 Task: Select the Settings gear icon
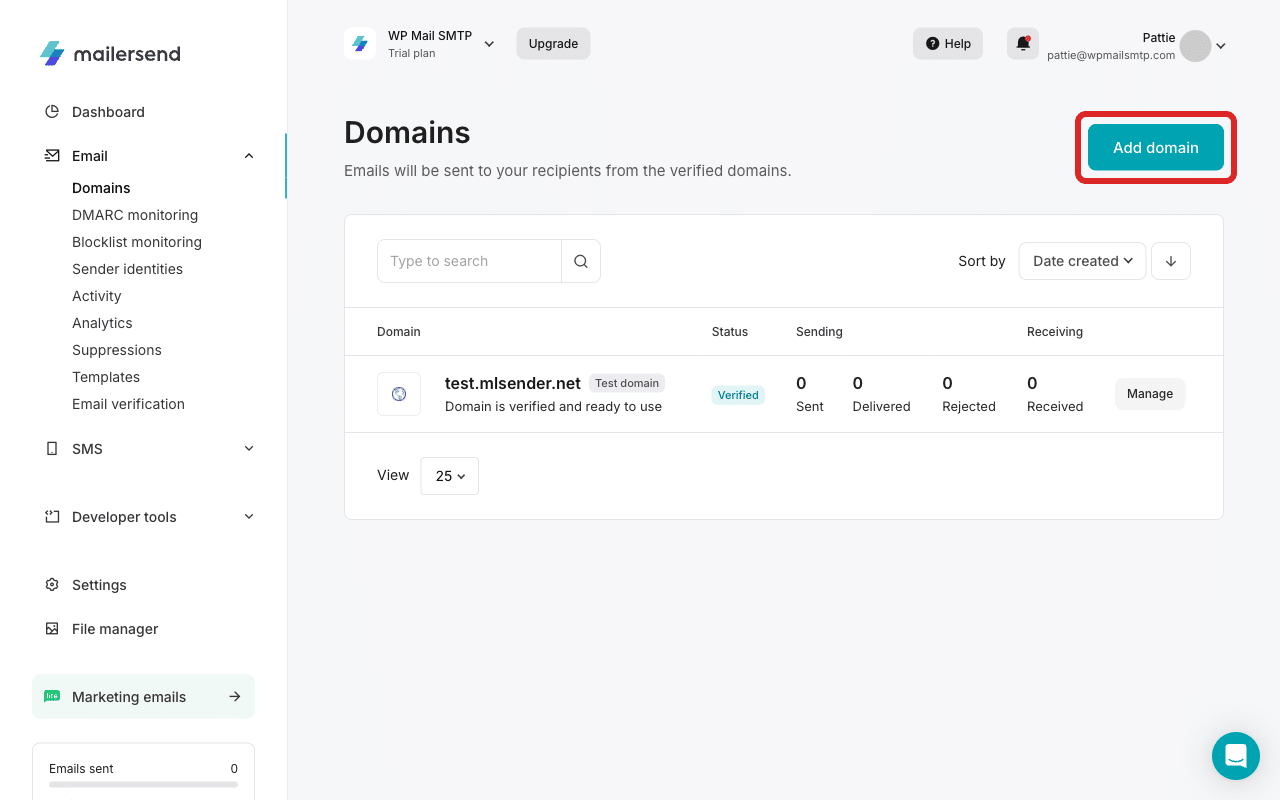point(51,584)
